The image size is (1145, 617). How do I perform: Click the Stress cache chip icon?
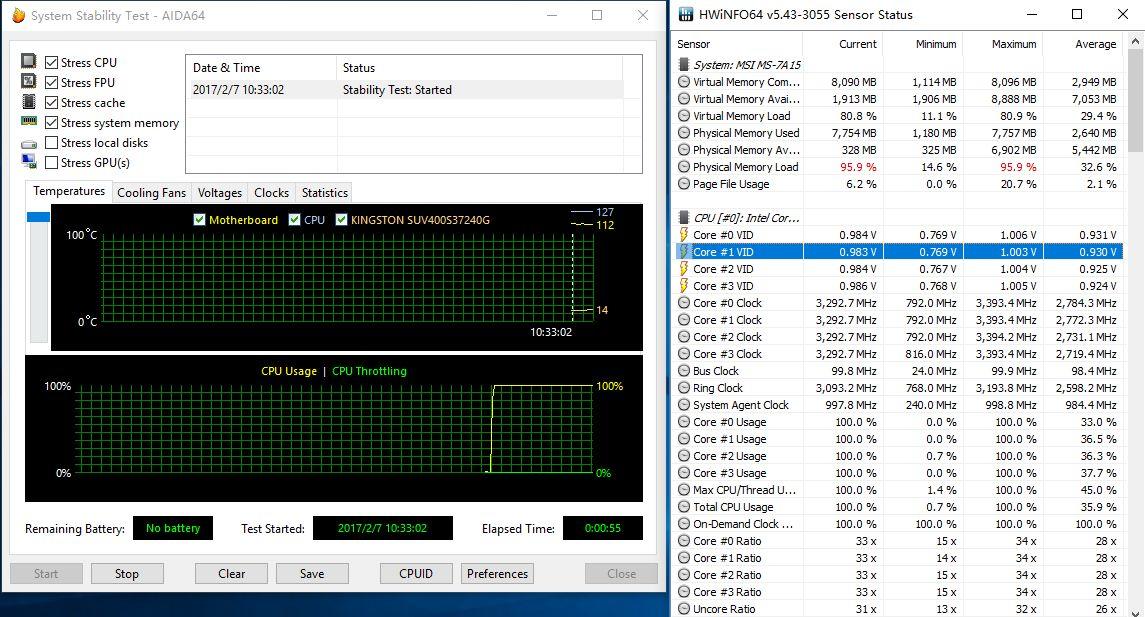28,101
